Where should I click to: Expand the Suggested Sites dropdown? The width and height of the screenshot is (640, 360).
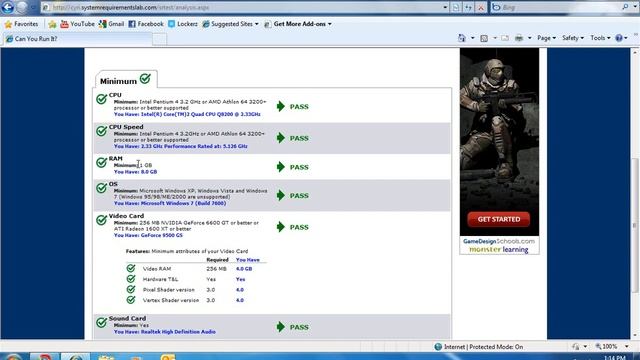256,24
